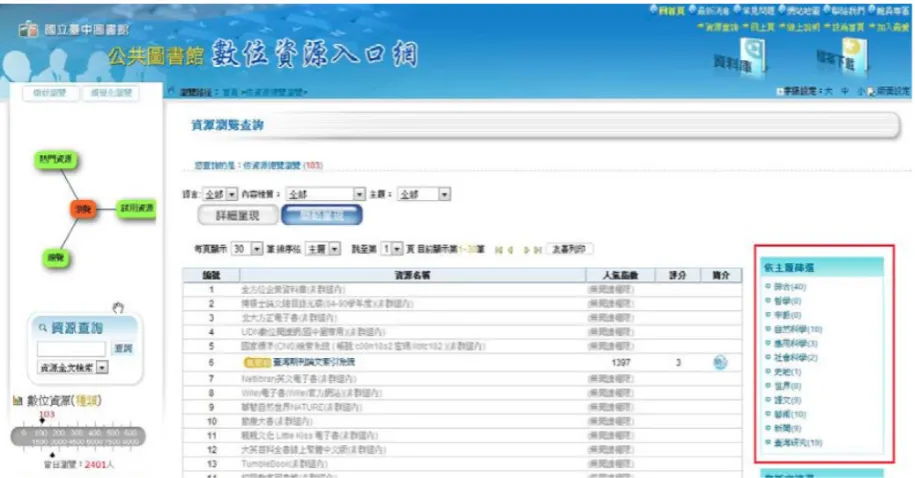Filter by 社會科學(2) subject
The width and height of the screenshot is (915, 478).
coord(795,357)
